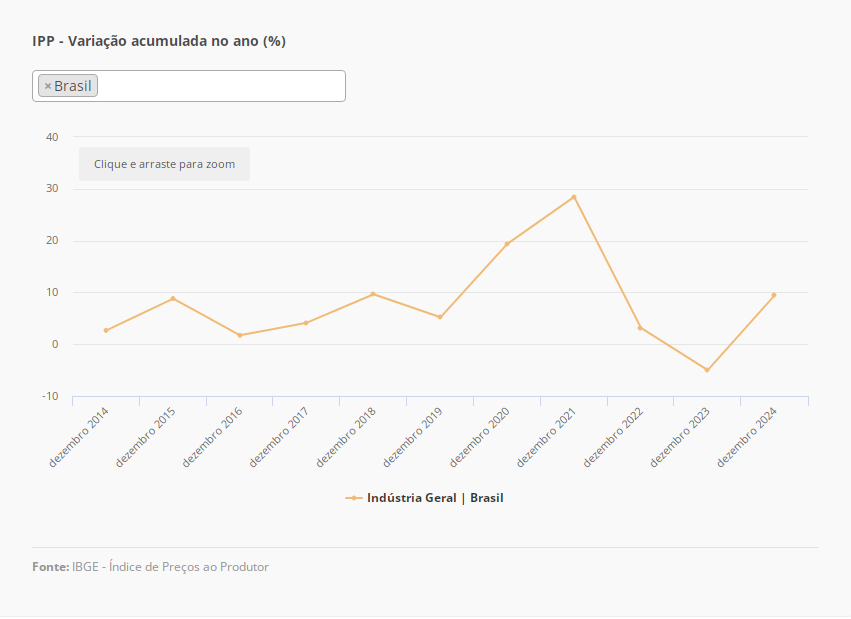This screenshot has width=851, height=619.
Task: Click the lowest data point at dezembro 2023
Action: point(707,370)
